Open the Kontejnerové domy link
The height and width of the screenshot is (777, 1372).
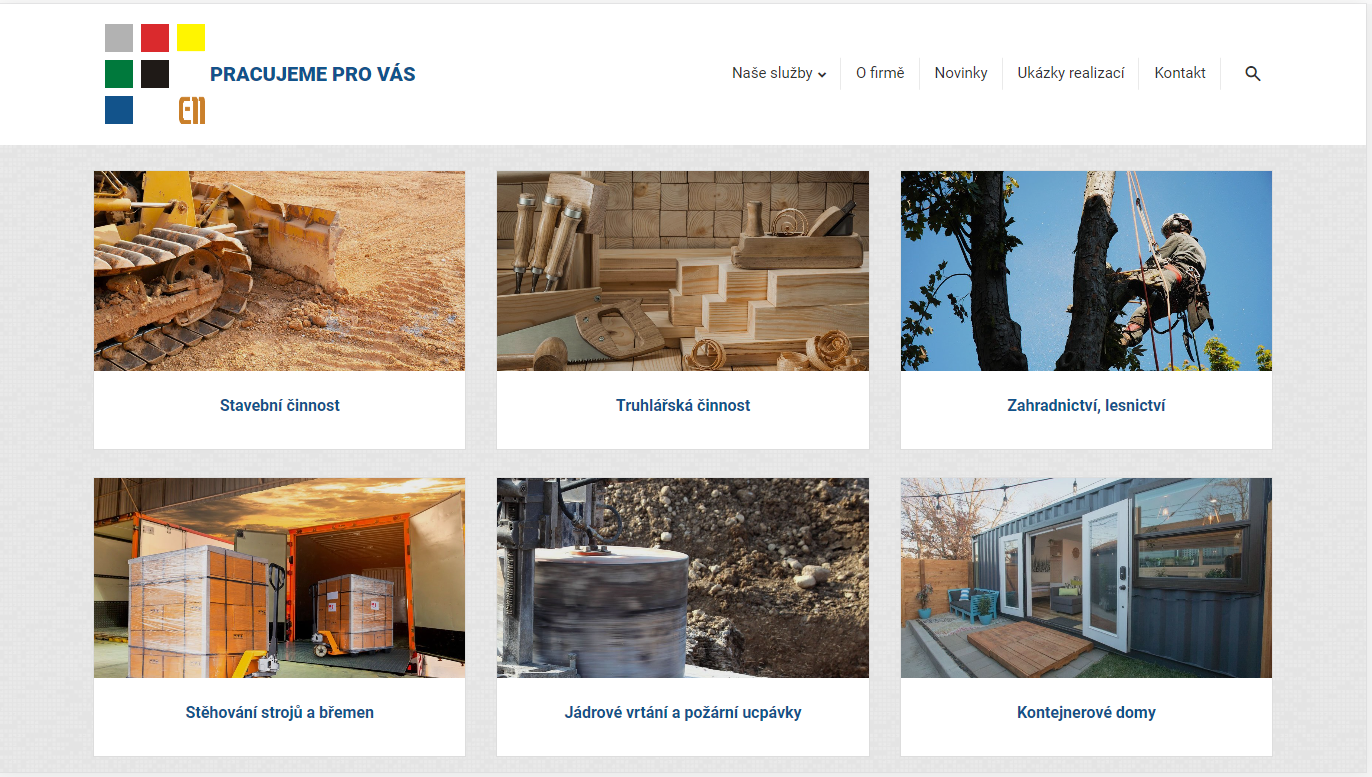(1086, 713)
